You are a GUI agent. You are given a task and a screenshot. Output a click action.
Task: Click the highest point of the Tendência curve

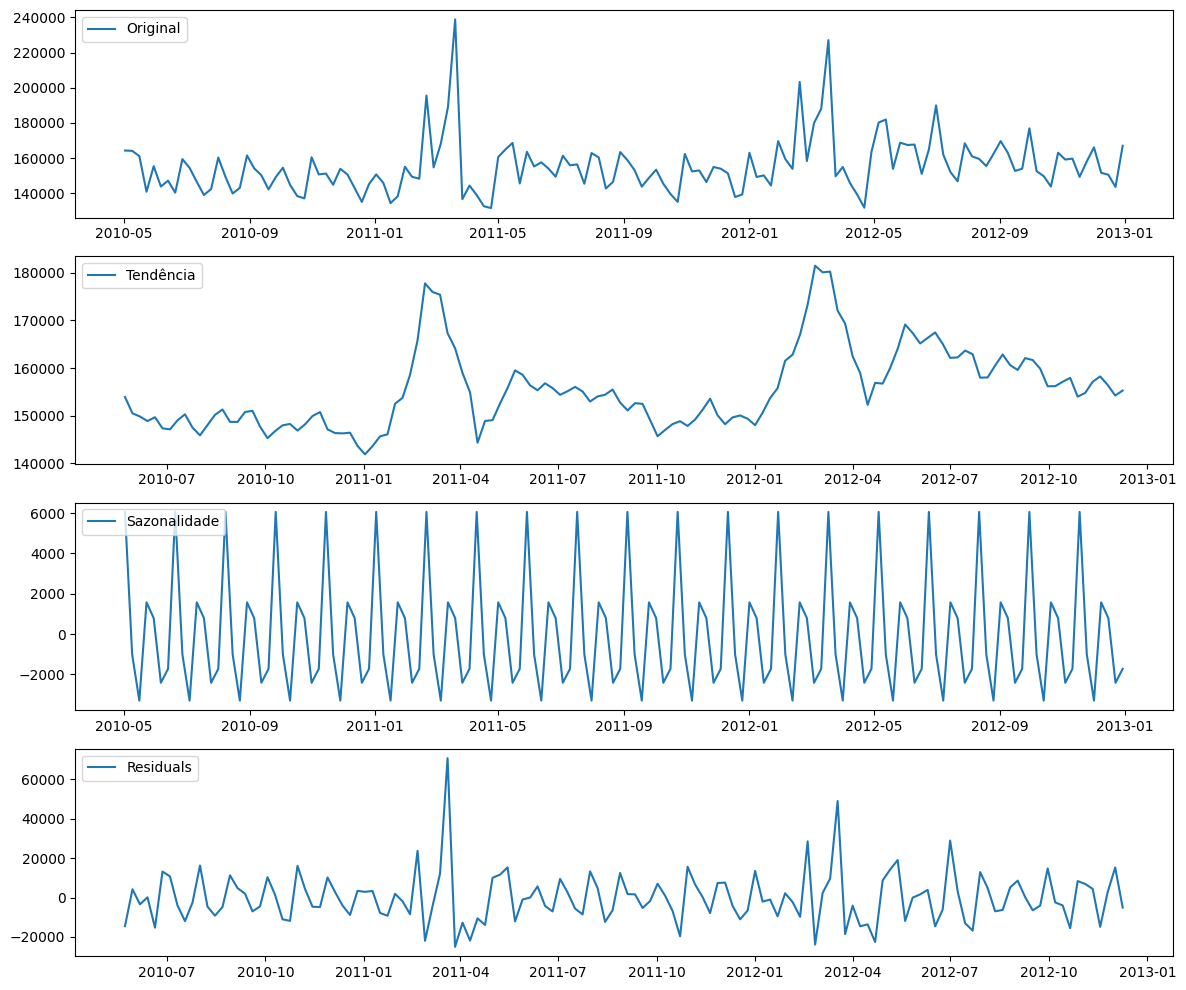[815, 266]
